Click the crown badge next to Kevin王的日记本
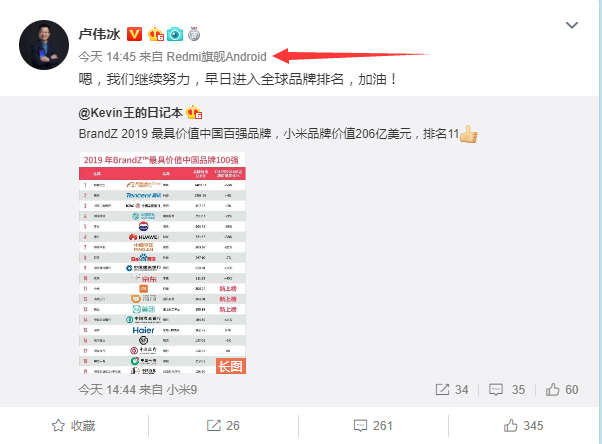Image resolution: width=602 pixels, height=444 pixels. point(194,113)
